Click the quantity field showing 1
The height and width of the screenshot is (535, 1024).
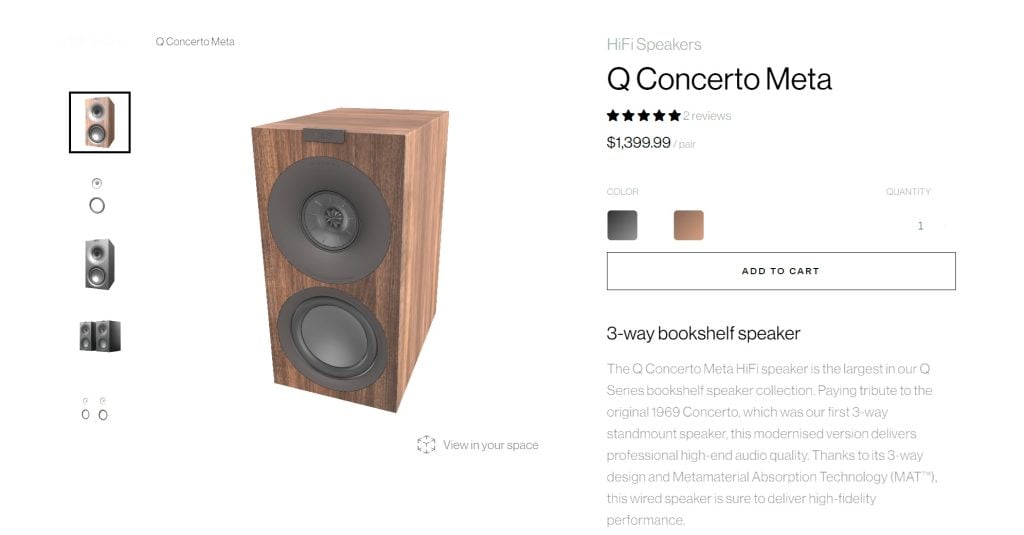921,225
